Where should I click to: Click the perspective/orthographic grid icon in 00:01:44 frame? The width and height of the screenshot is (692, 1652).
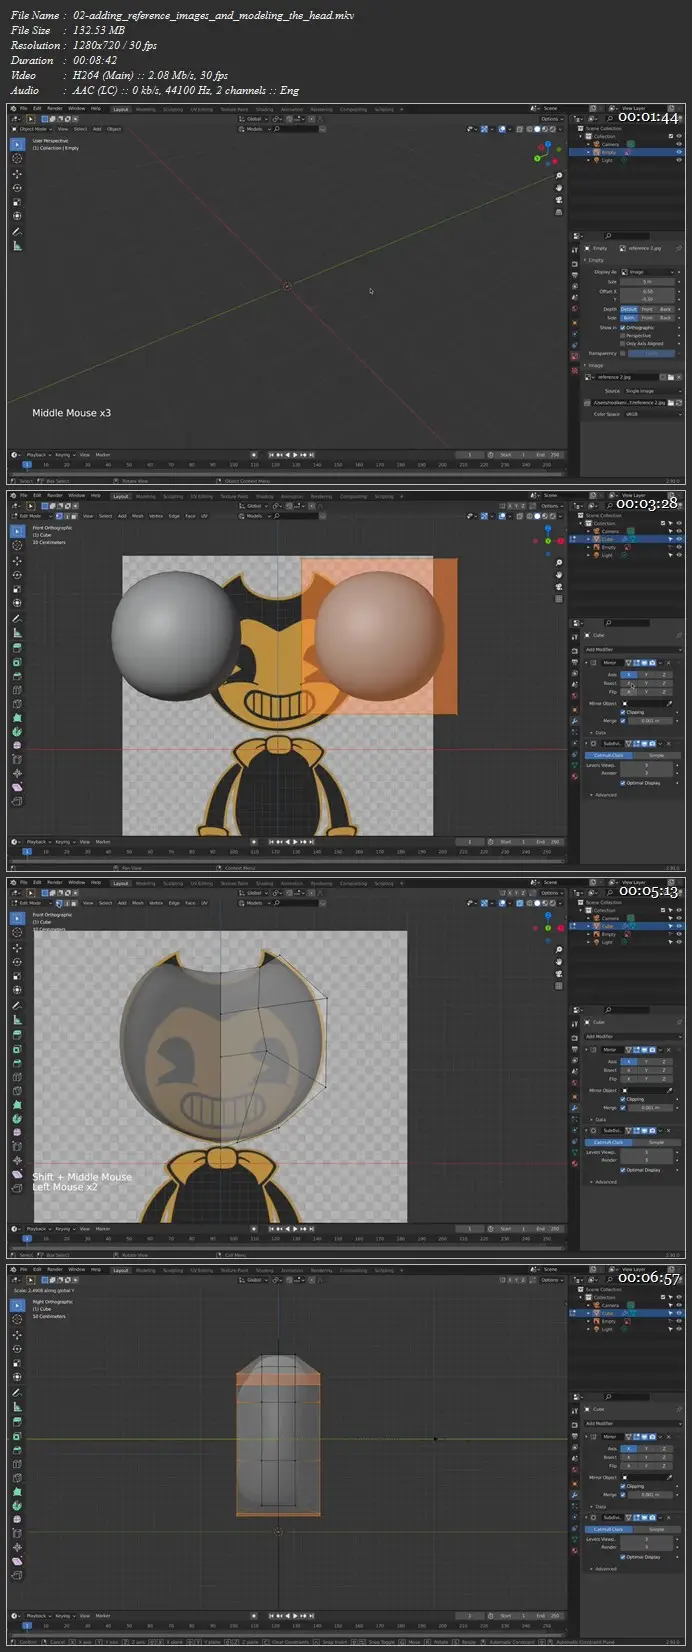pyautogui.click(x=559, y=211)
